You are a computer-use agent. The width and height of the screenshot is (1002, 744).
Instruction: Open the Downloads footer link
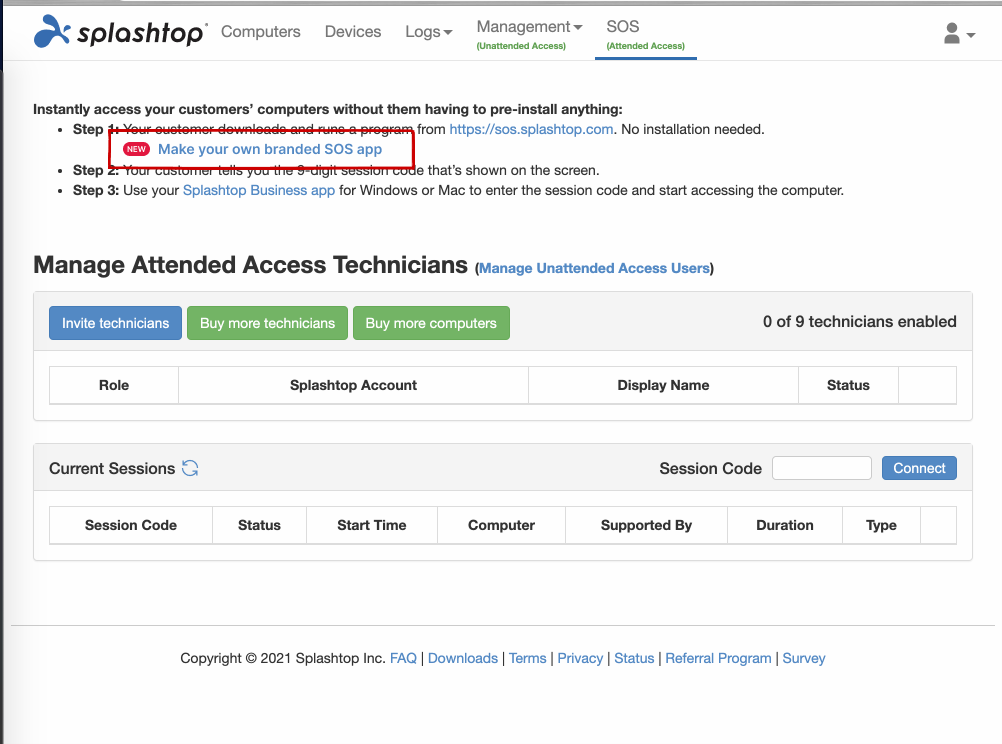pos(463,658)
